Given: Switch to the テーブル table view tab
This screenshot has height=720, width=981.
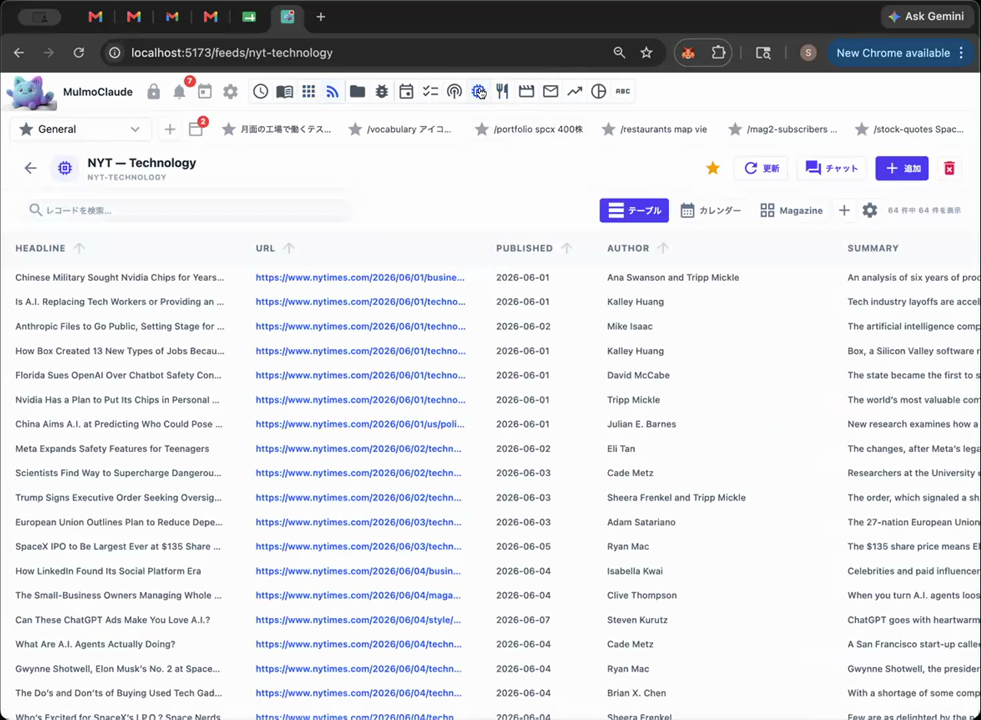Looking at the screenshot, I should click(x=634, y=210).
